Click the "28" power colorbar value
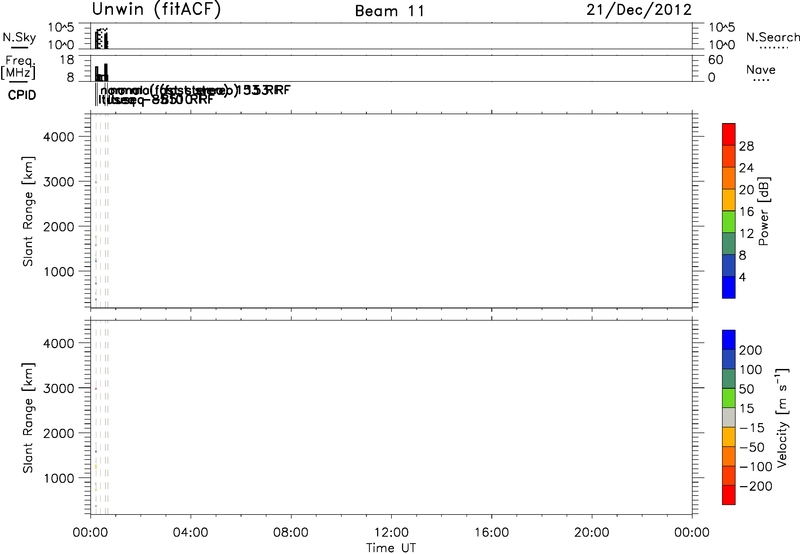 (x=746, y=146)
